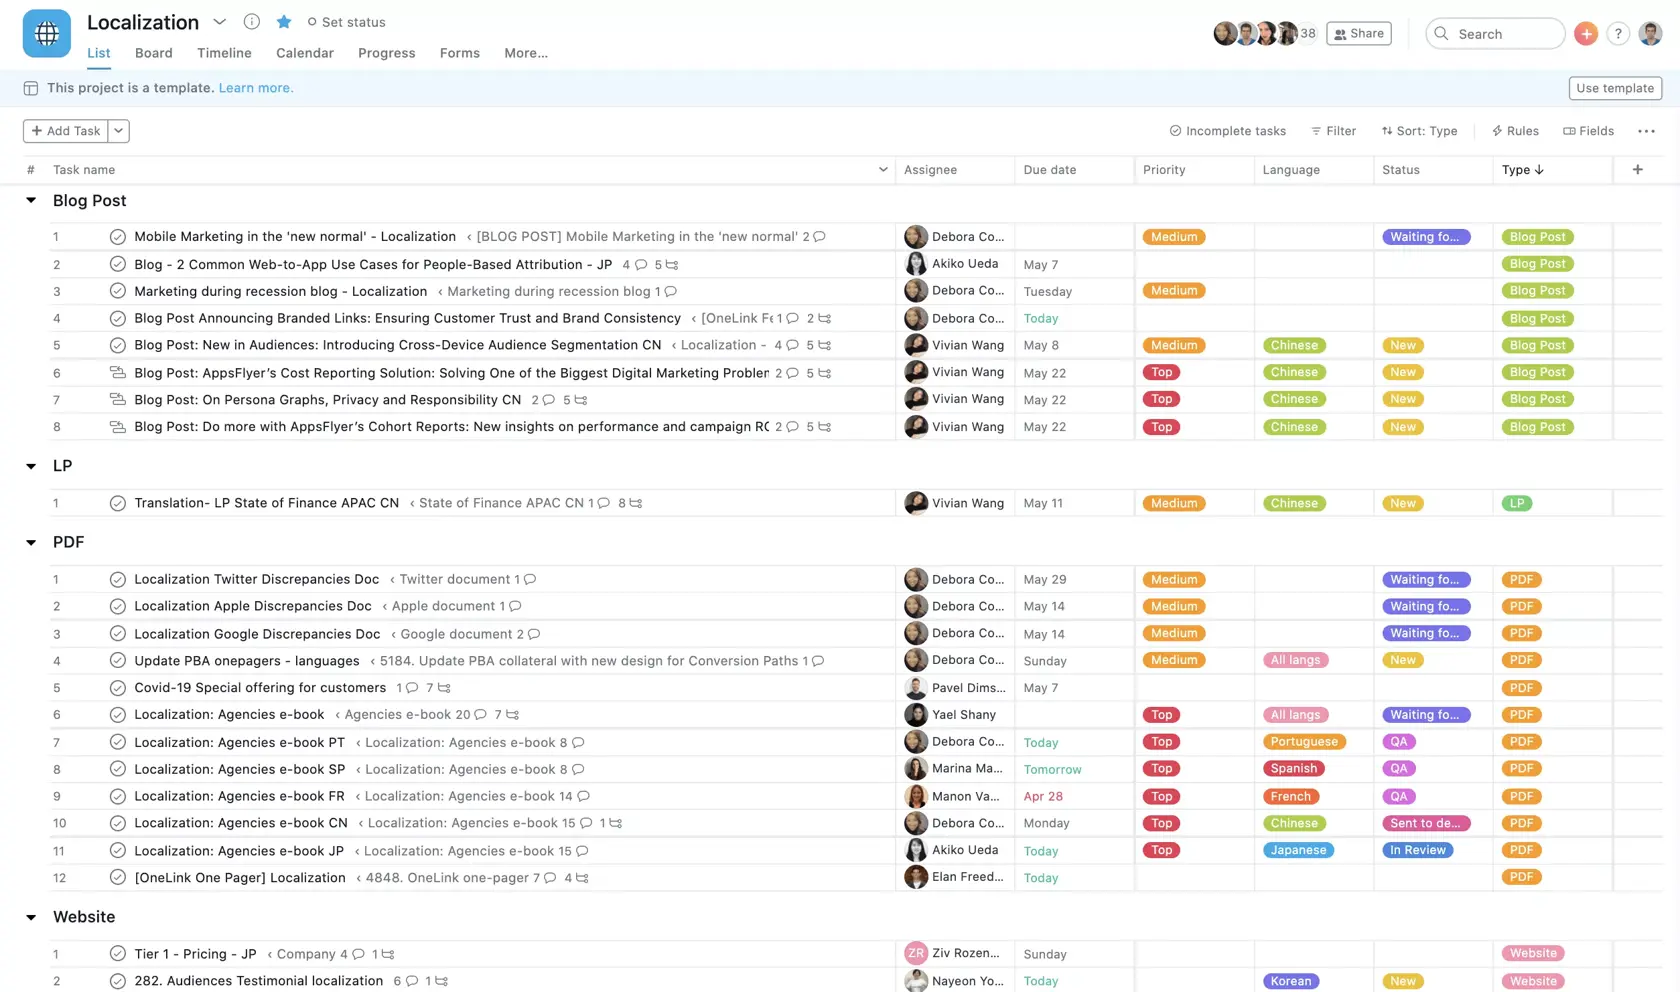Complete the 'Covid-19 Special offering for customers' task
The image size is (1680, 992).
(x=117, y=688)
